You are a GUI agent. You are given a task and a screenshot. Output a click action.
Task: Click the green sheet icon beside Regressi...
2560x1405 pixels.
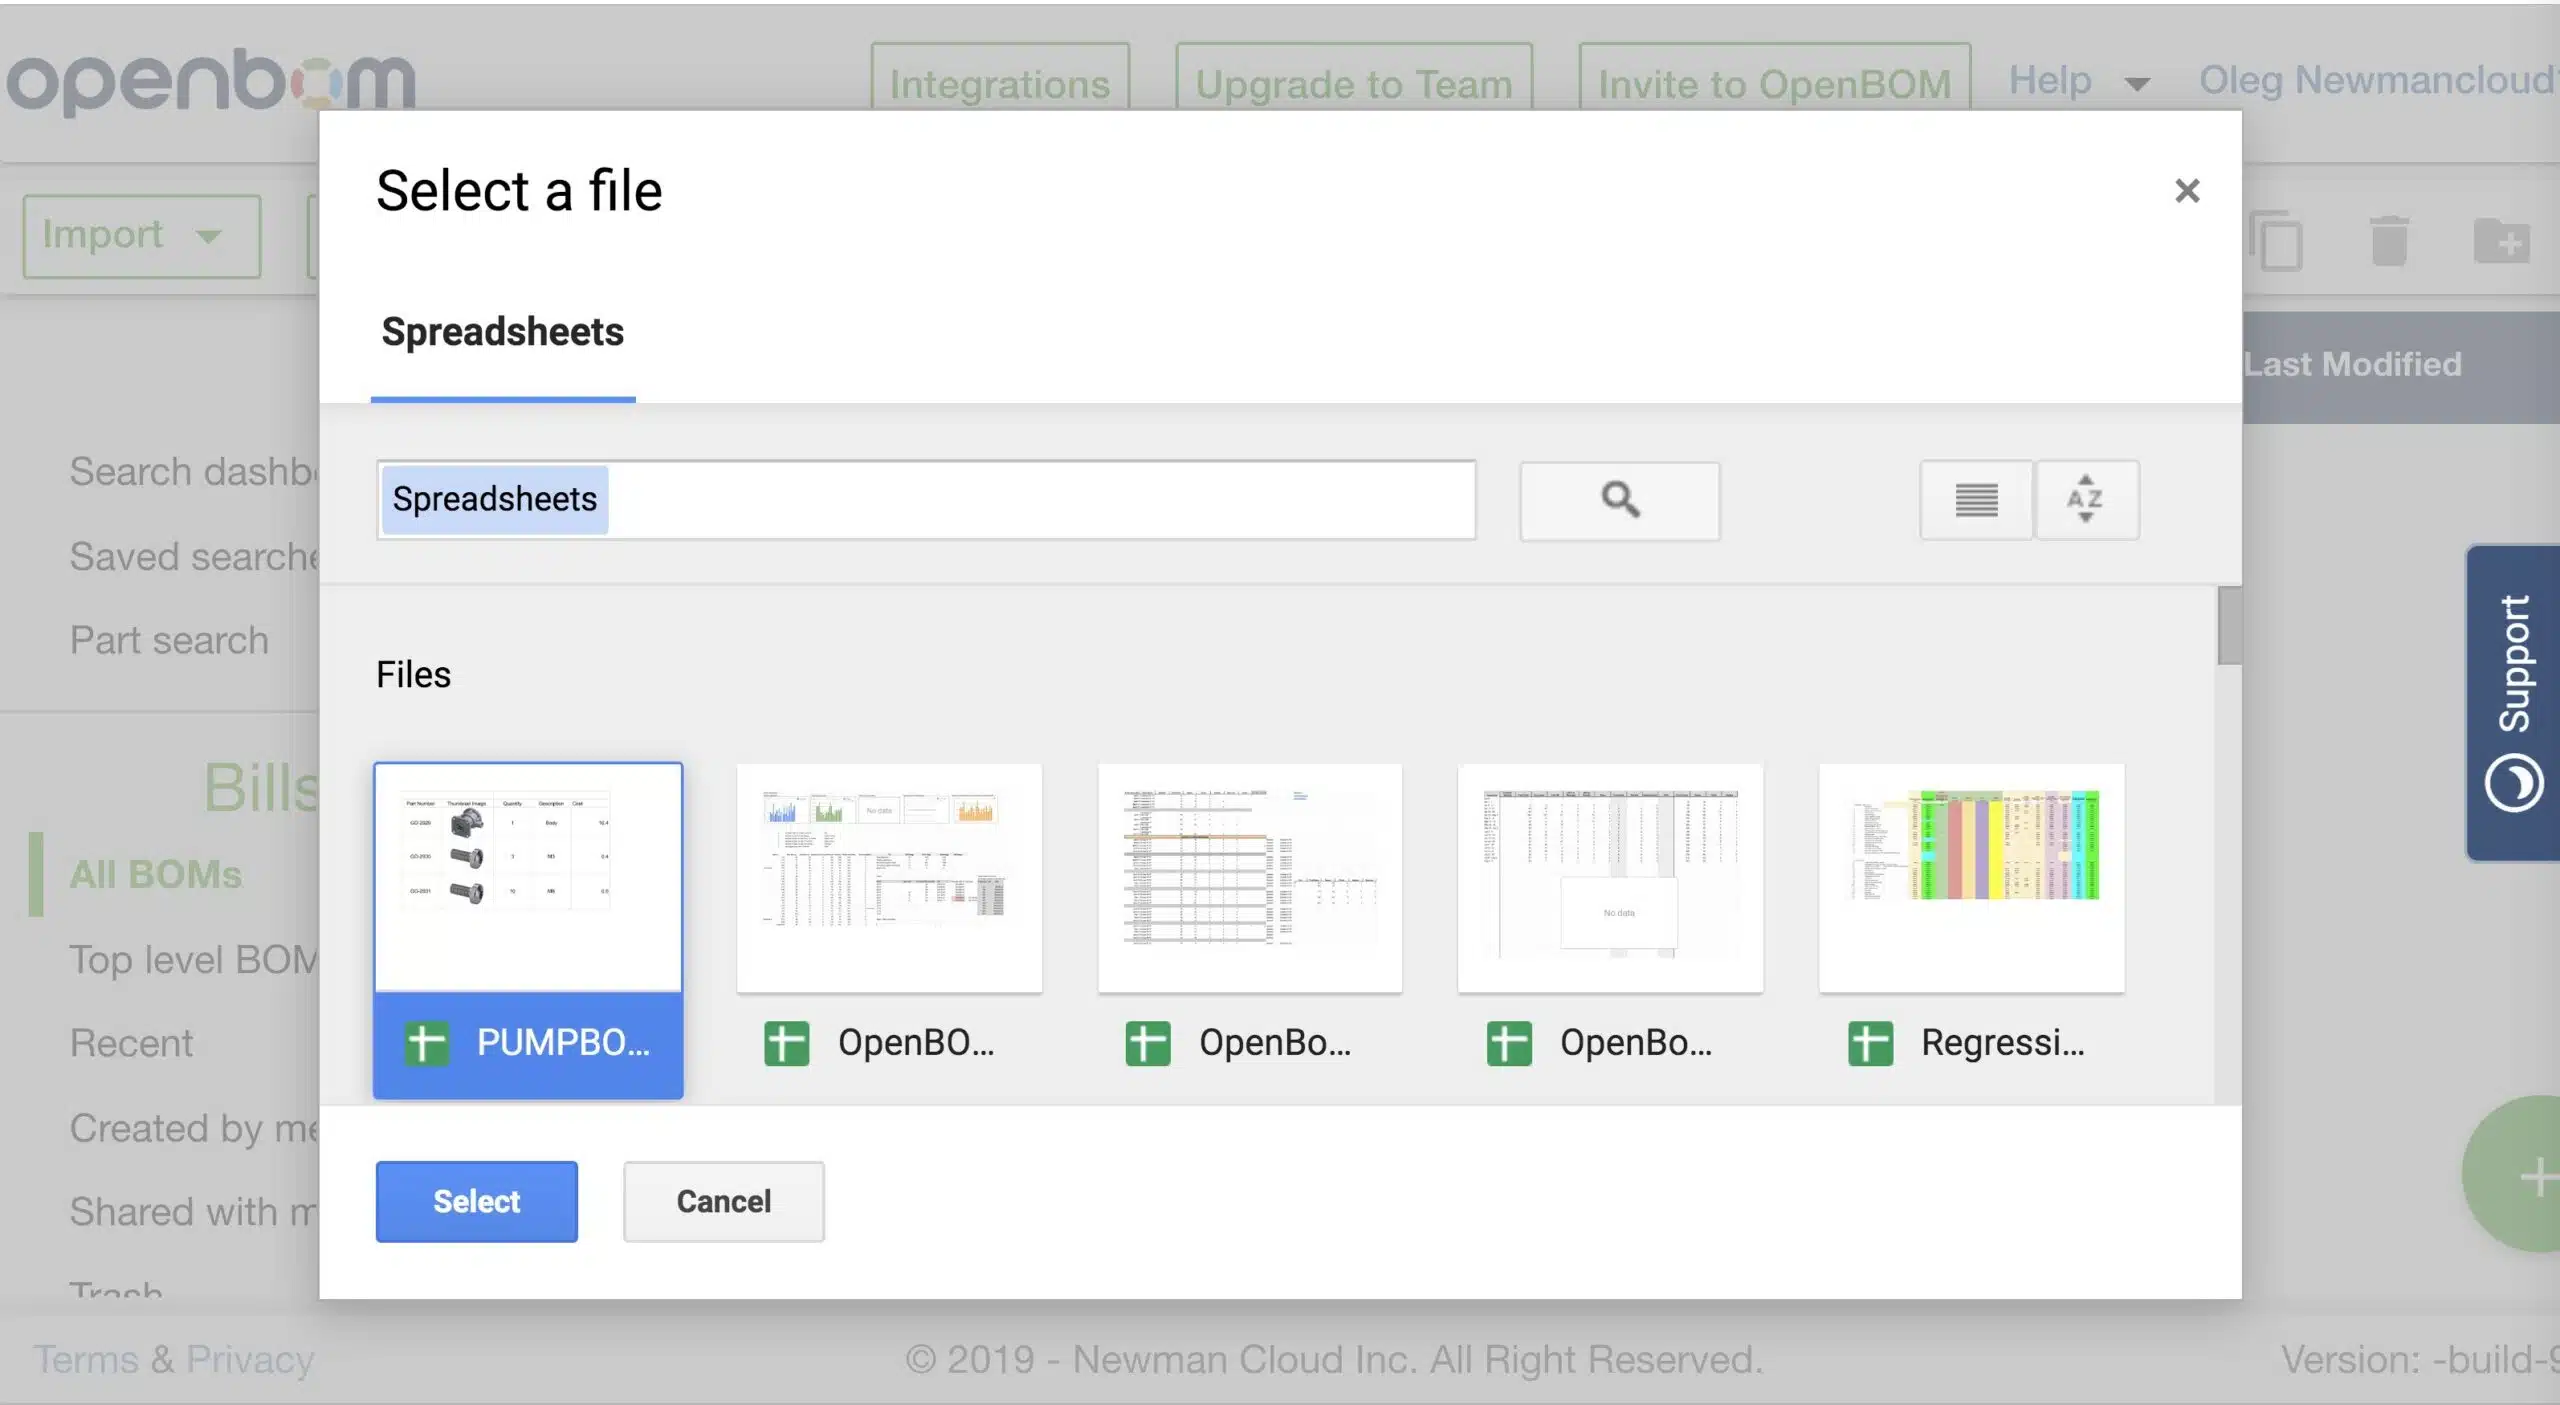[1870, 1043]
